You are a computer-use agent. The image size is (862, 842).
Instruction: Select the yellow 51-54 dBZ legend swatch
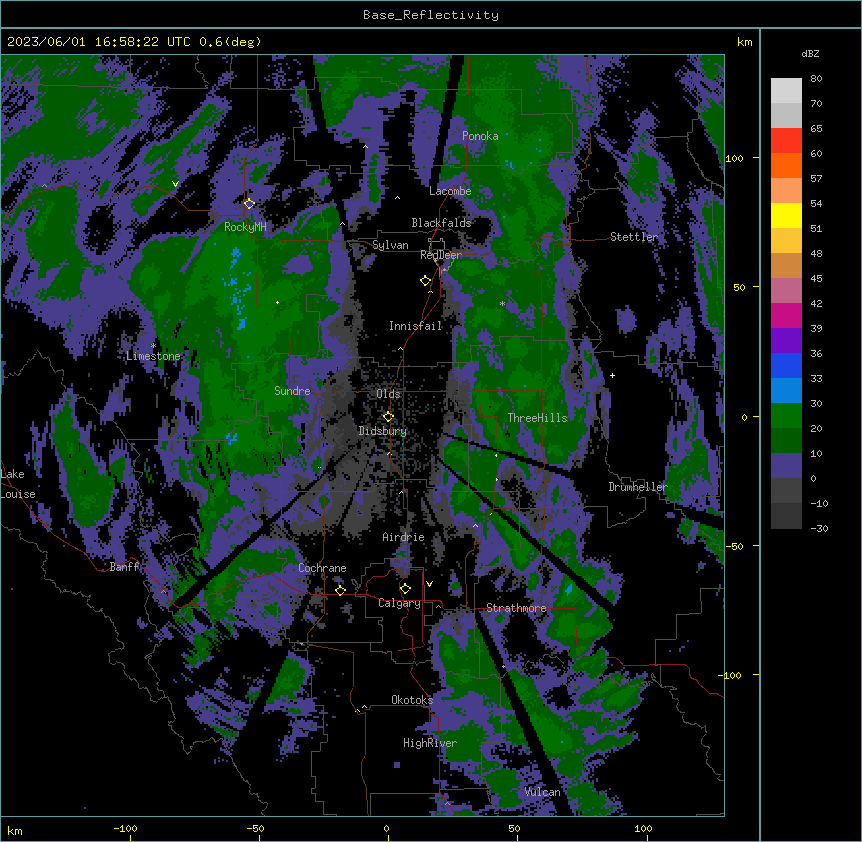click(786, 215)
